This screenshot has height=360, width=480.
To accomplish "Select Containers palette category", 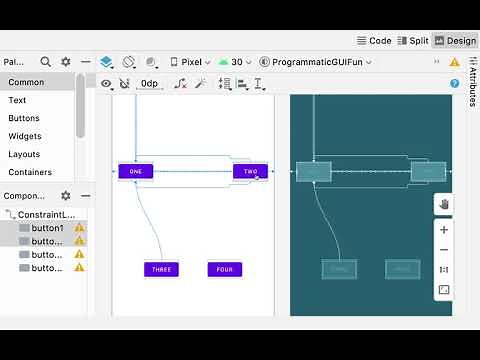I will tap(37, 172).
